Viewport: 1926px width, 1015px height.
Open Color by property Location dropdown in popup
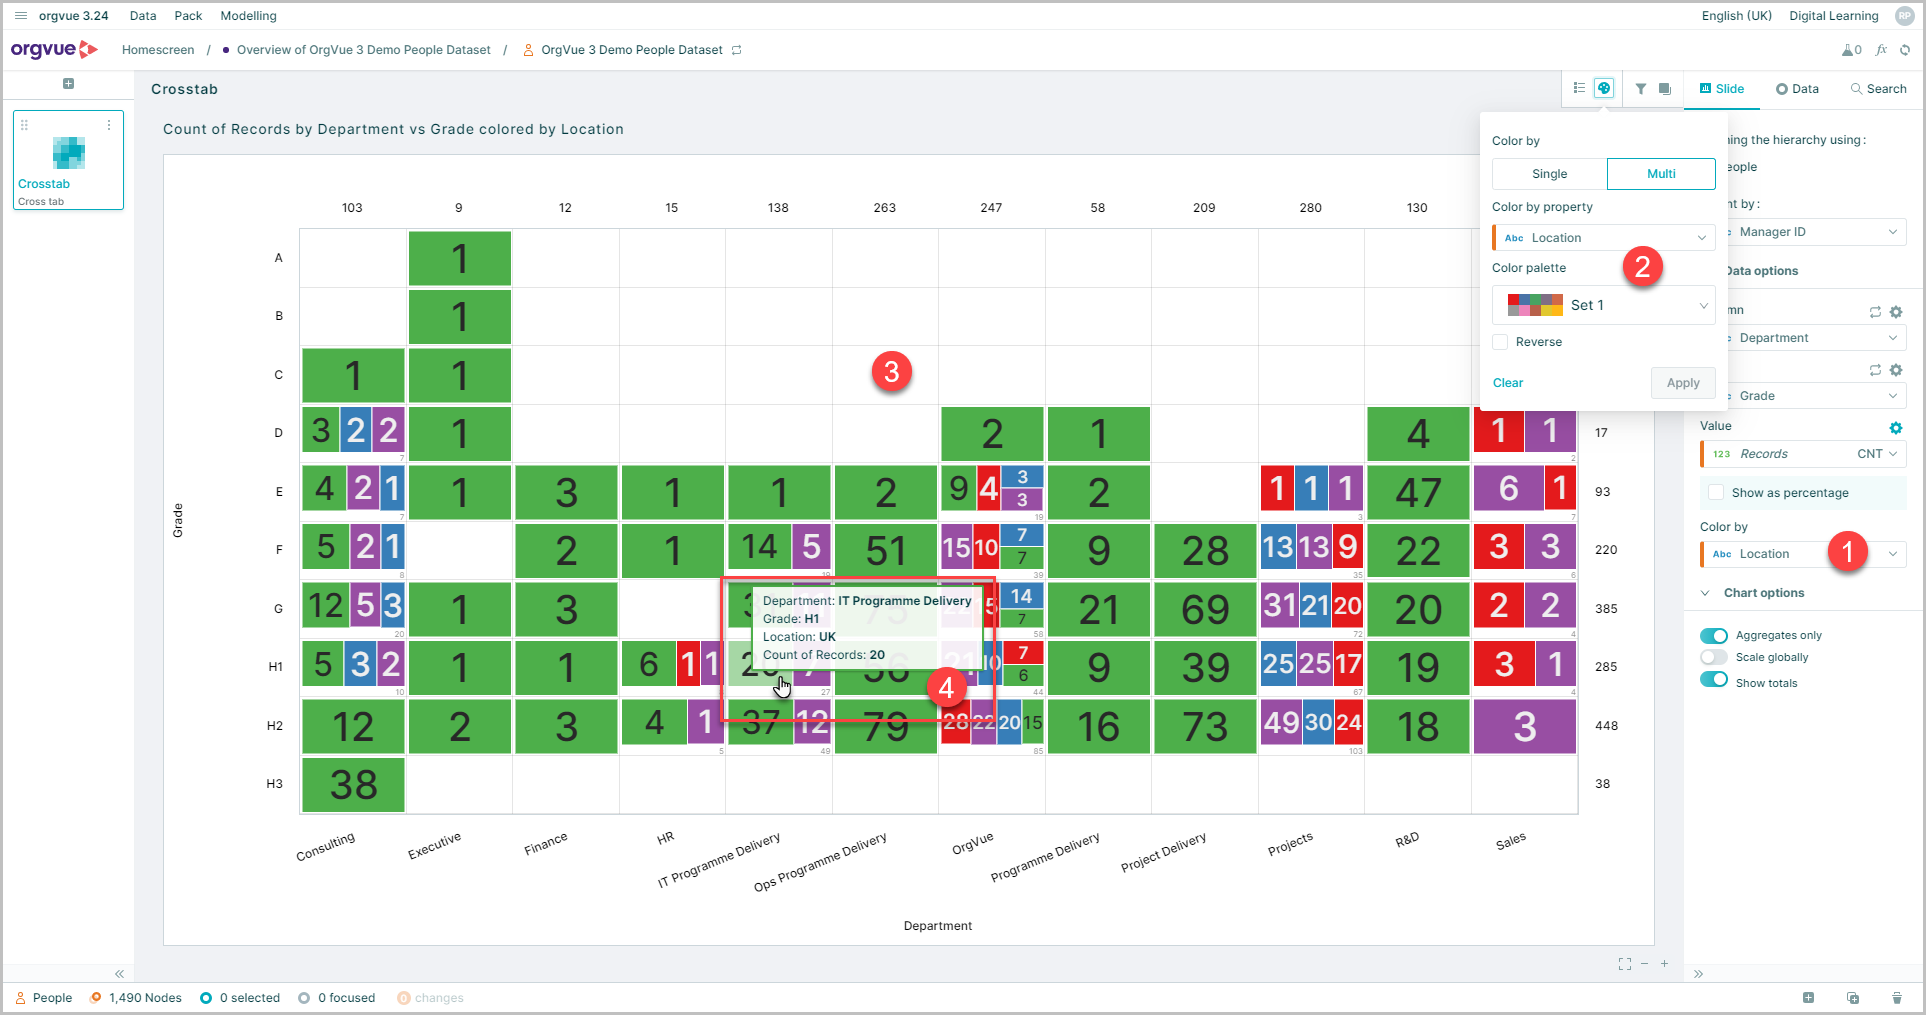coord(1604,238)
